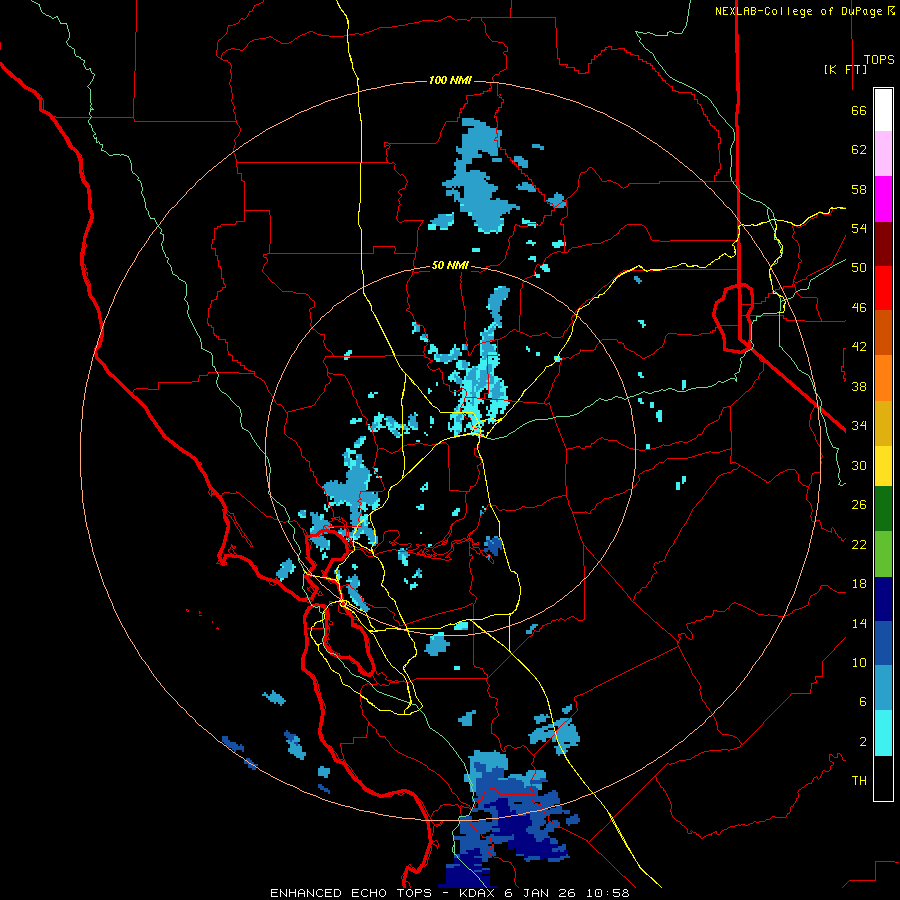Click the "26" legend value

(x=859, y=505)
